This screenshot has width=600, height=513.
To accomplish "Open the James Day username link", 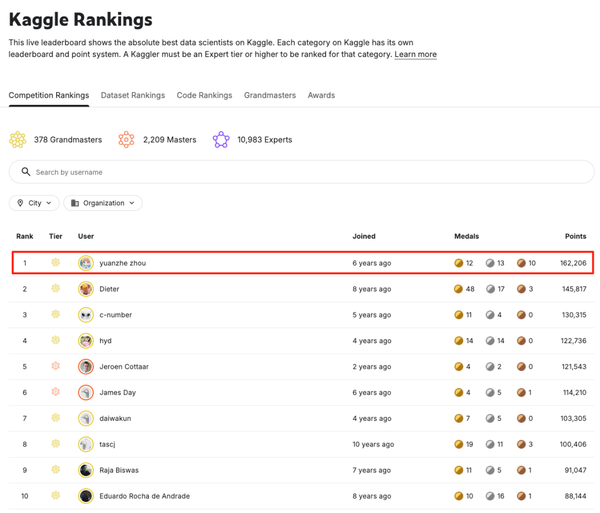I will click(117, 392).
